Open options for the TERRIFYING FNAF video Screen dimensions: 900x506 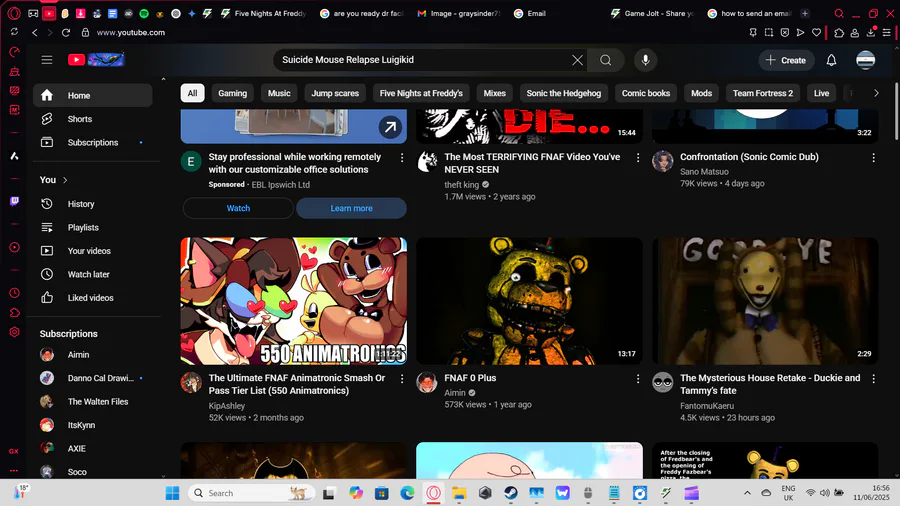pos(638,157)
